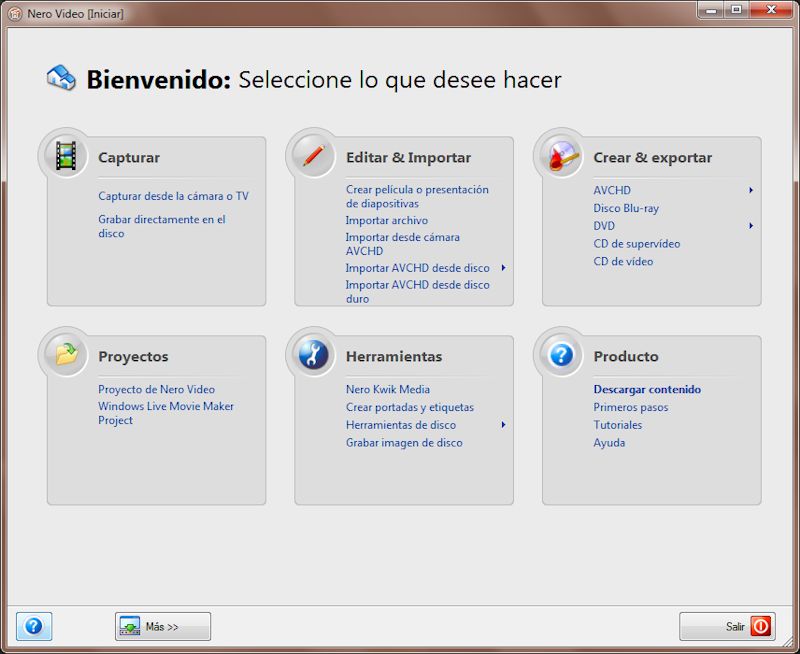The height and width of the screenshot is (654, 800).
Task: Click the Producto heading
Action: [626, 357]
